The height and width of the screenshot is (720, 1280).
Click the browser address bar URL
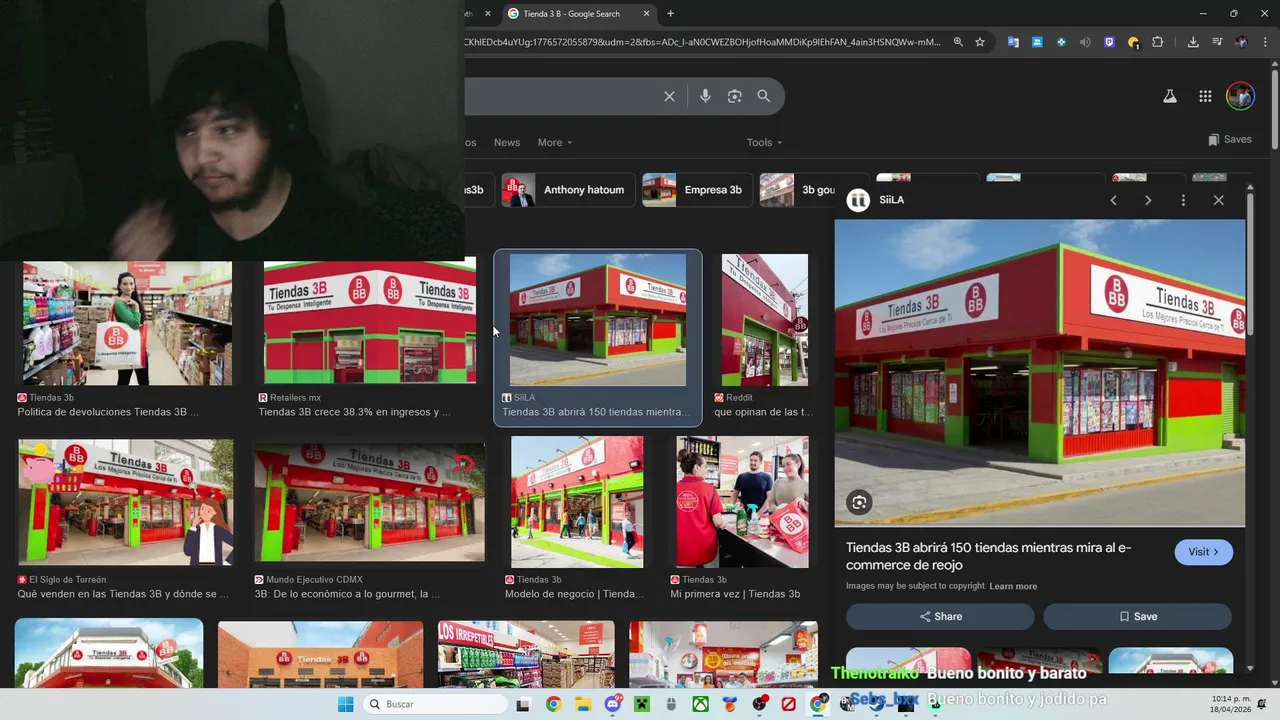pyautogui.click(x=702, y=42)
